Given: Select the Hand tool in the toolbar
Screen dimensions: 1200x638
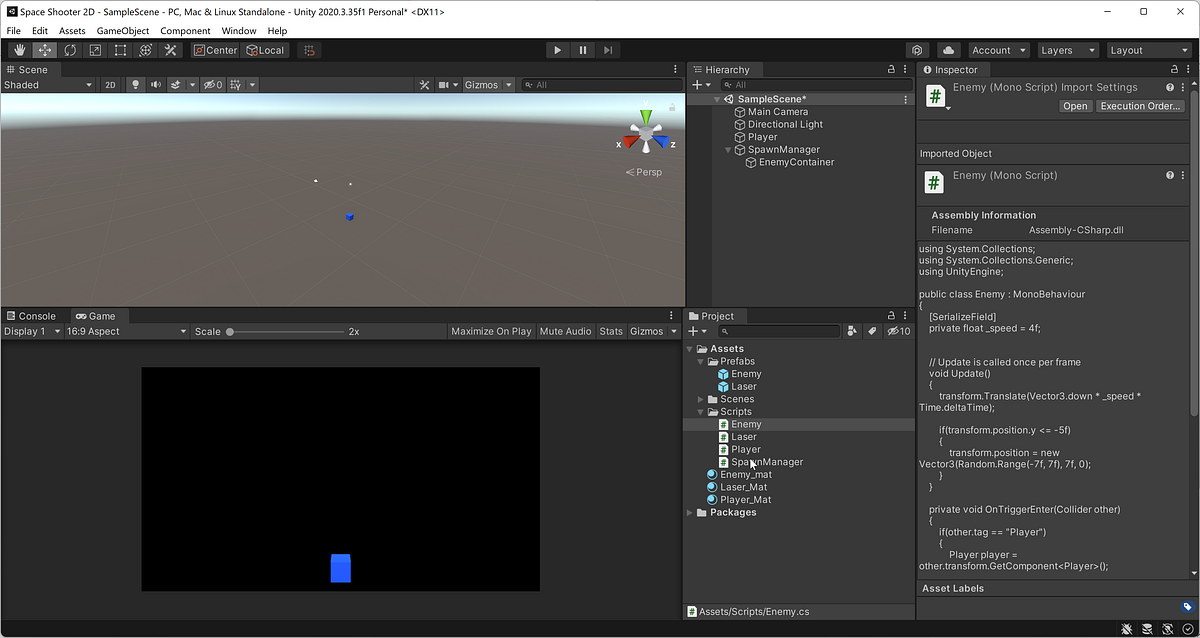Looking at the screenshot, I should pyautogui.click(x=18, y=49).
